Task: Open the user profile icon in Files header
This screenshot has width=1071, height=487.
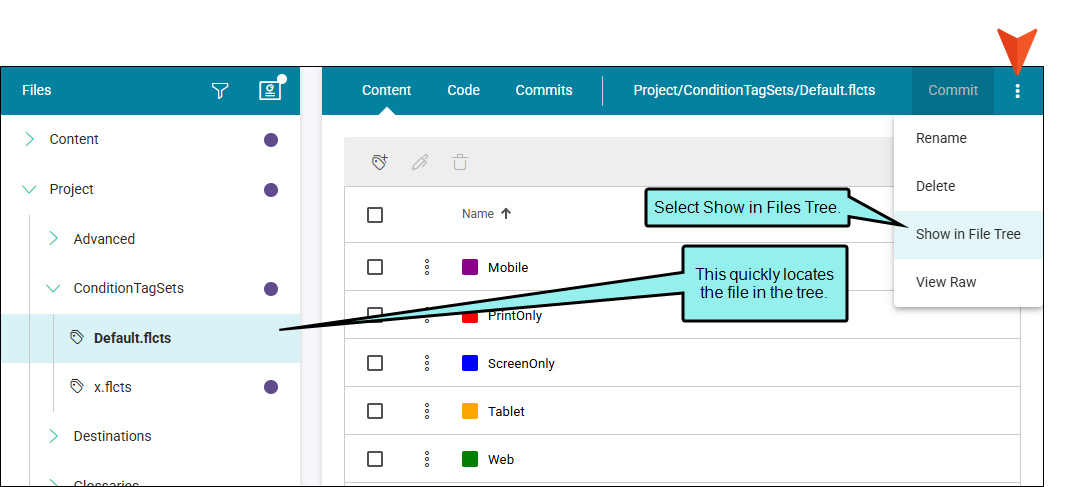Action: tap(269, 91)
